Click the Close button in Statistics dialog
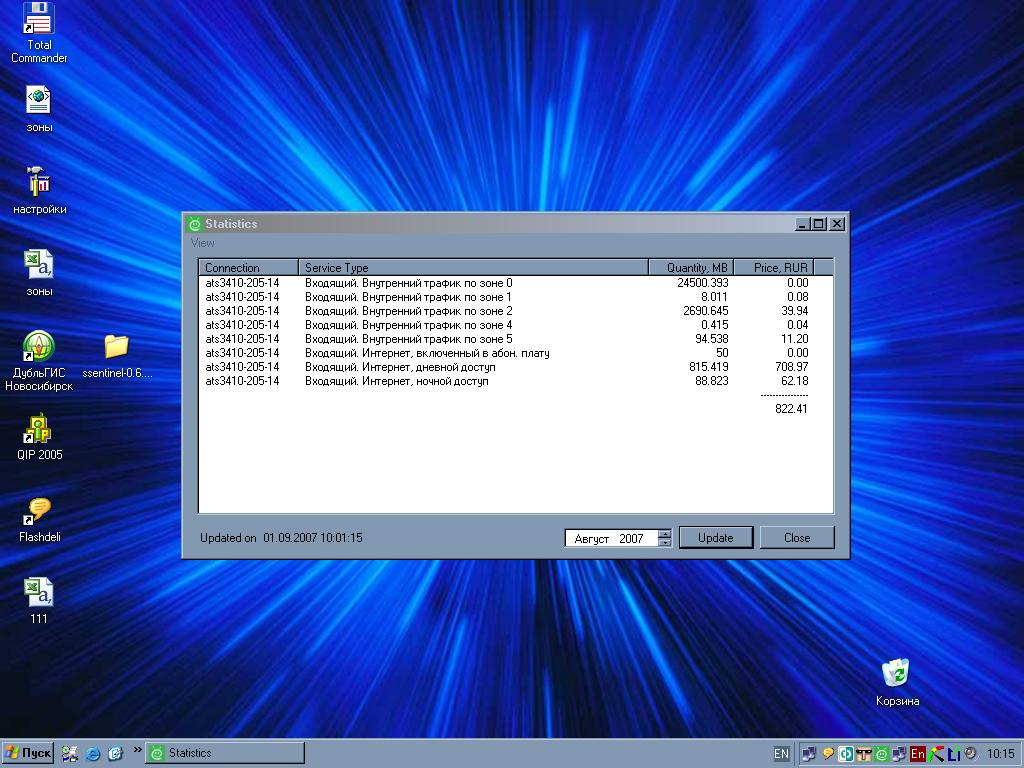Viewport: 1024px width, 768px height. click(797, 538)
